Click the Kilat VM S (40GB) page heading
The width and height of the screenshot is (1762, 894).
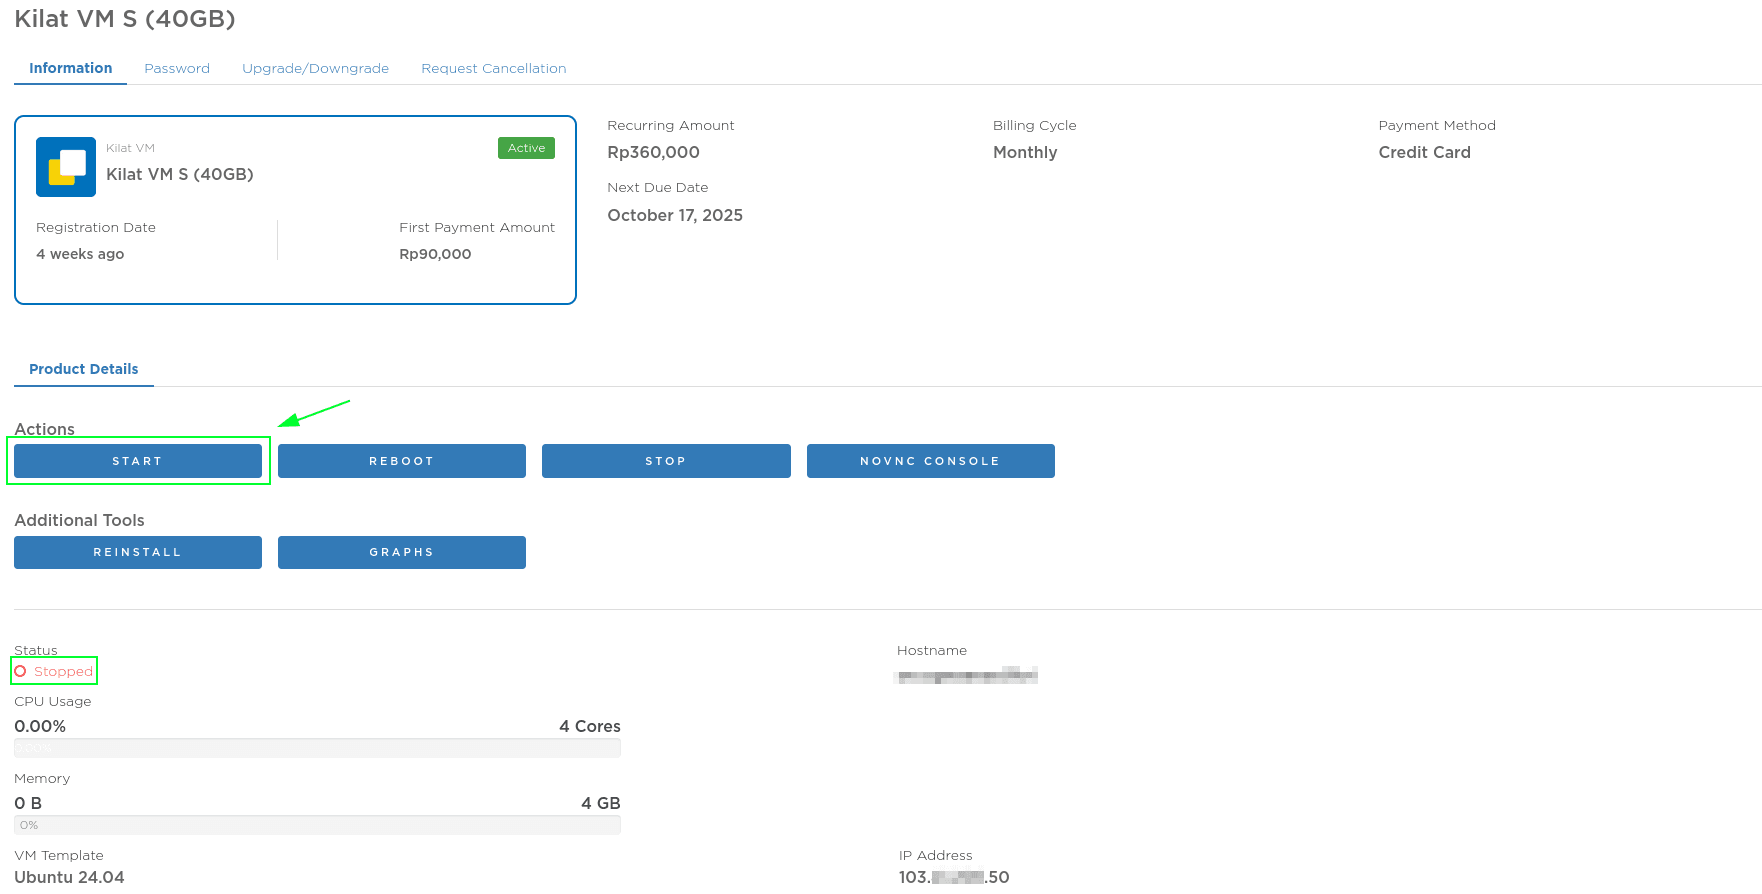coord(125,19)
